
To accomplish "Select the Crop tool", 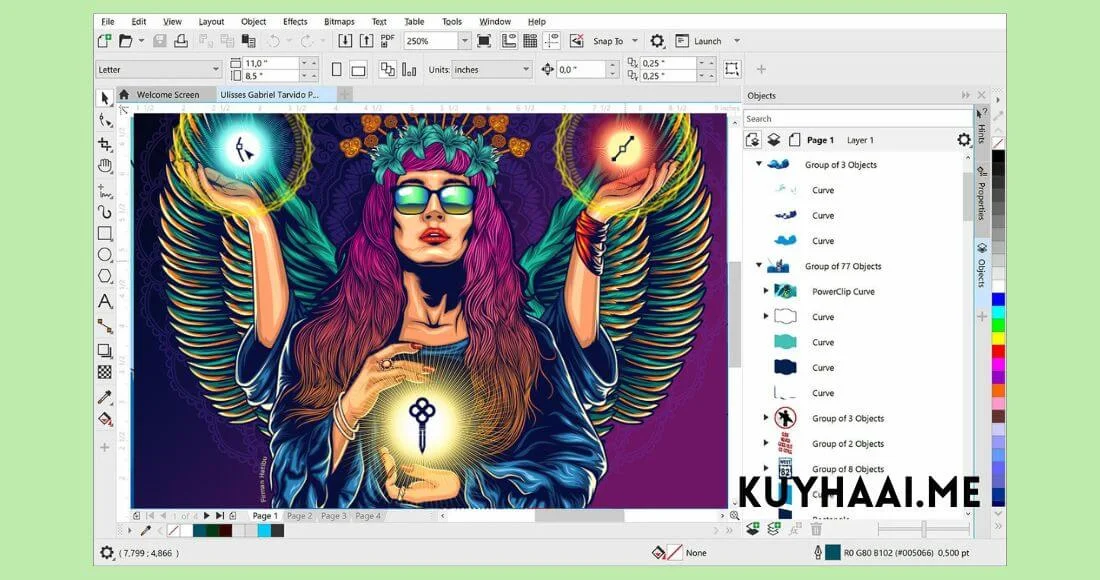I will click(x=105, y=144).
